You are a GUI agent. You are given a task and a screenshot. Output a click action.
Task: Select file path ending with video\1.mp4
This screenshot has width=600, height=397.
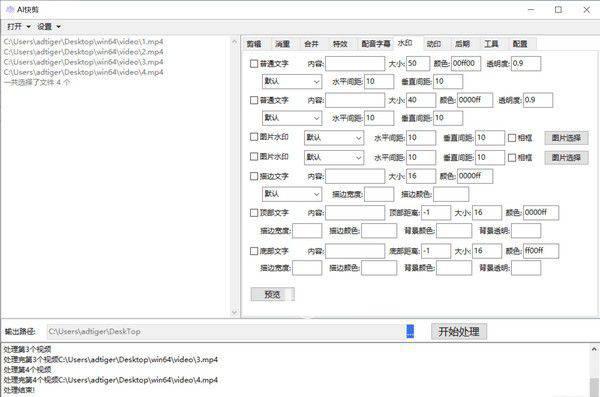point(83,41)
